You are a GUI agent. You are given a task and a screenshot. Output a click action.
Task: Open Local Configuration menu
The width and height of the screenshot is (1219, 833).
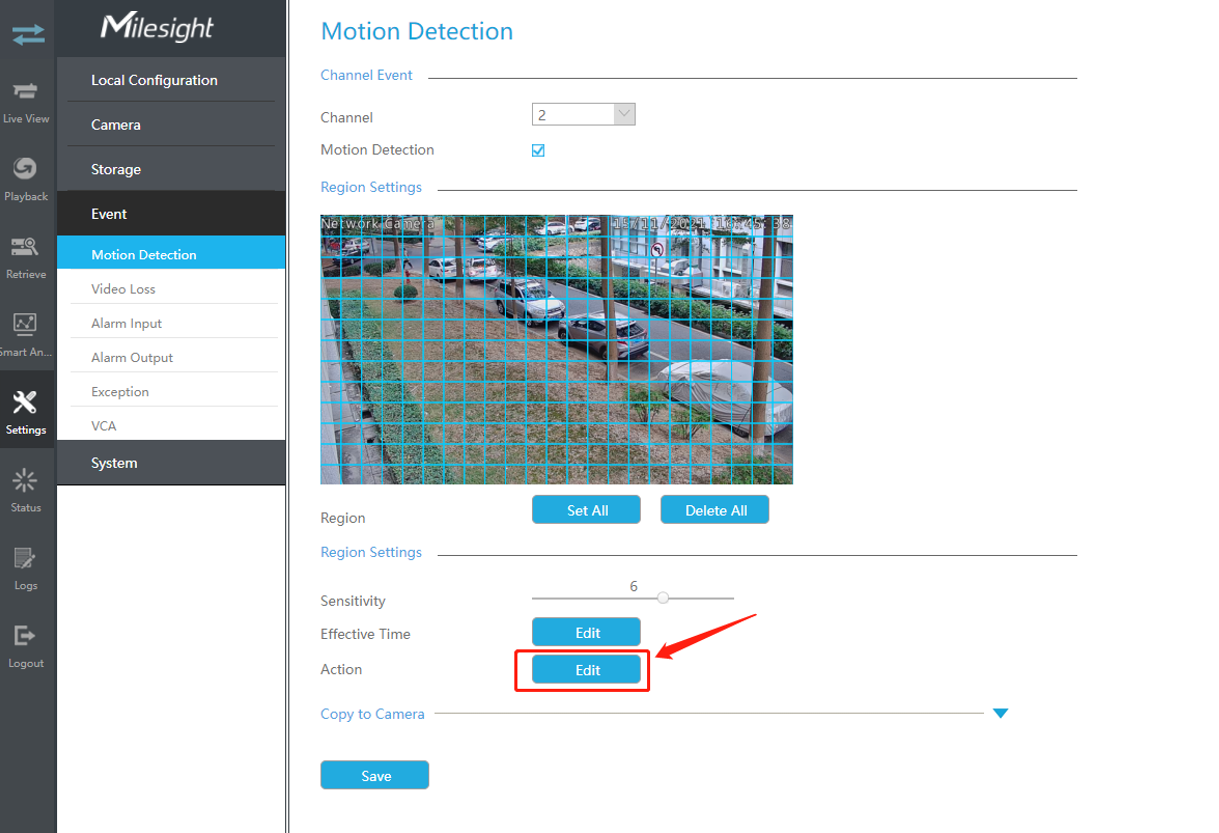pos(171,80)
